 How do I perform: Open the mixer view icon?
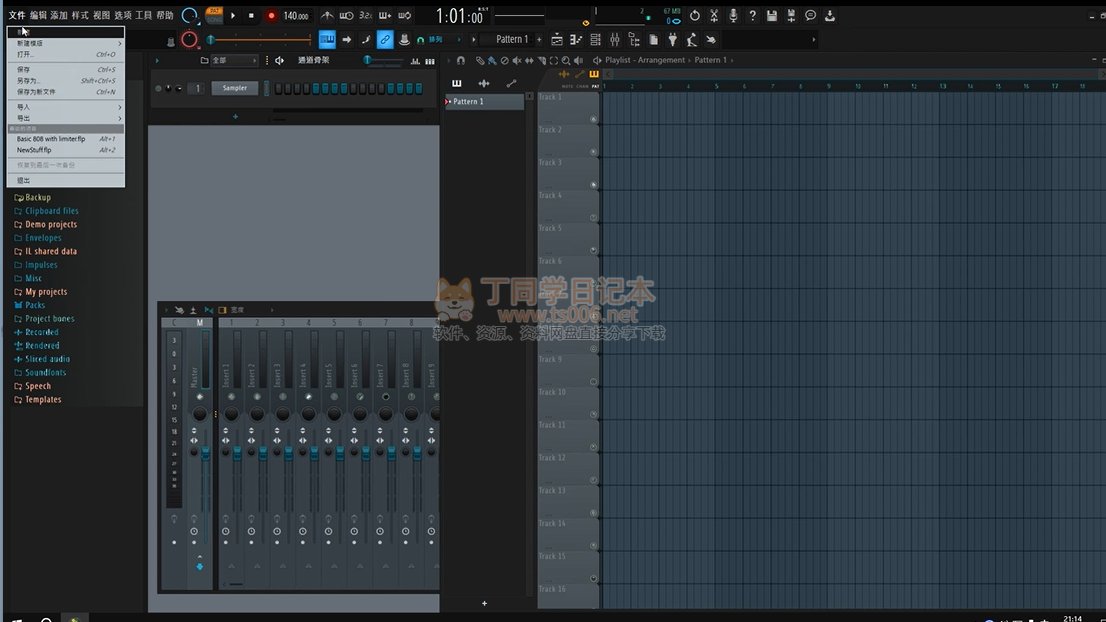(x=614, y=40)
